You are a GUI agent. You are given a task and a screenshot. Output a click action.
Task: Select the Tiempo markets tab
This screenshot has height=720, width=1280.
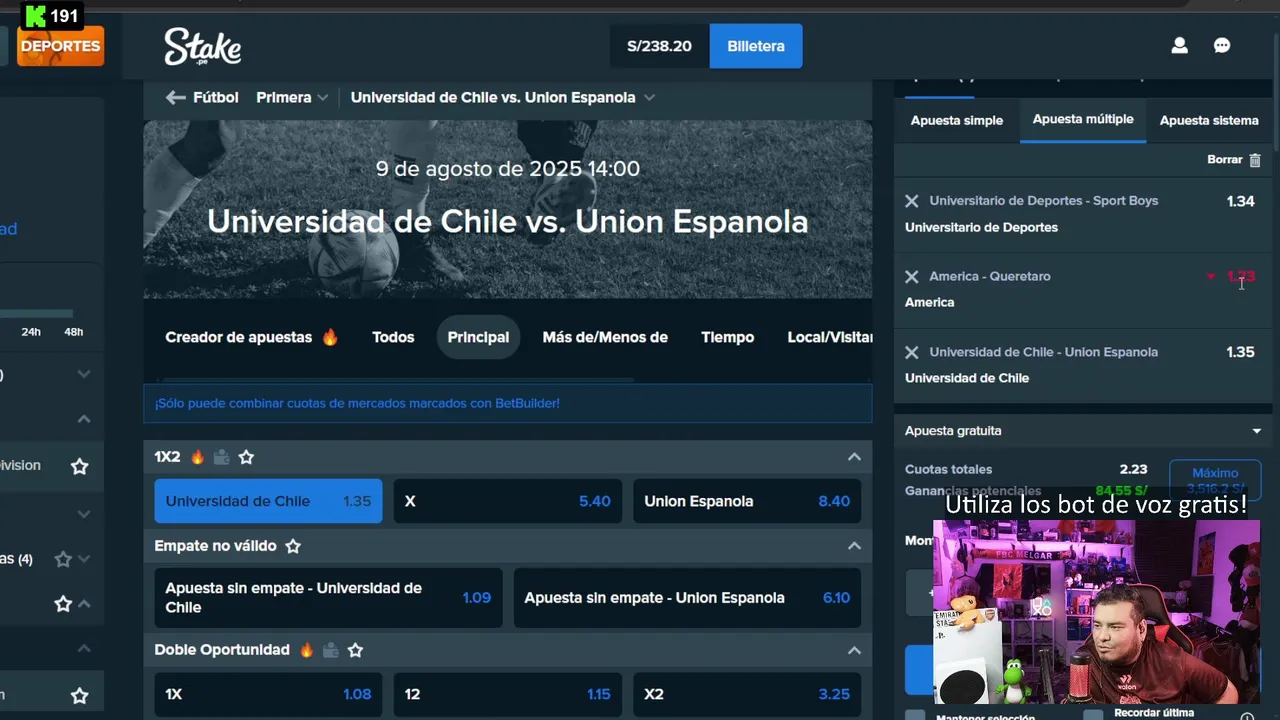click(728, 337)
